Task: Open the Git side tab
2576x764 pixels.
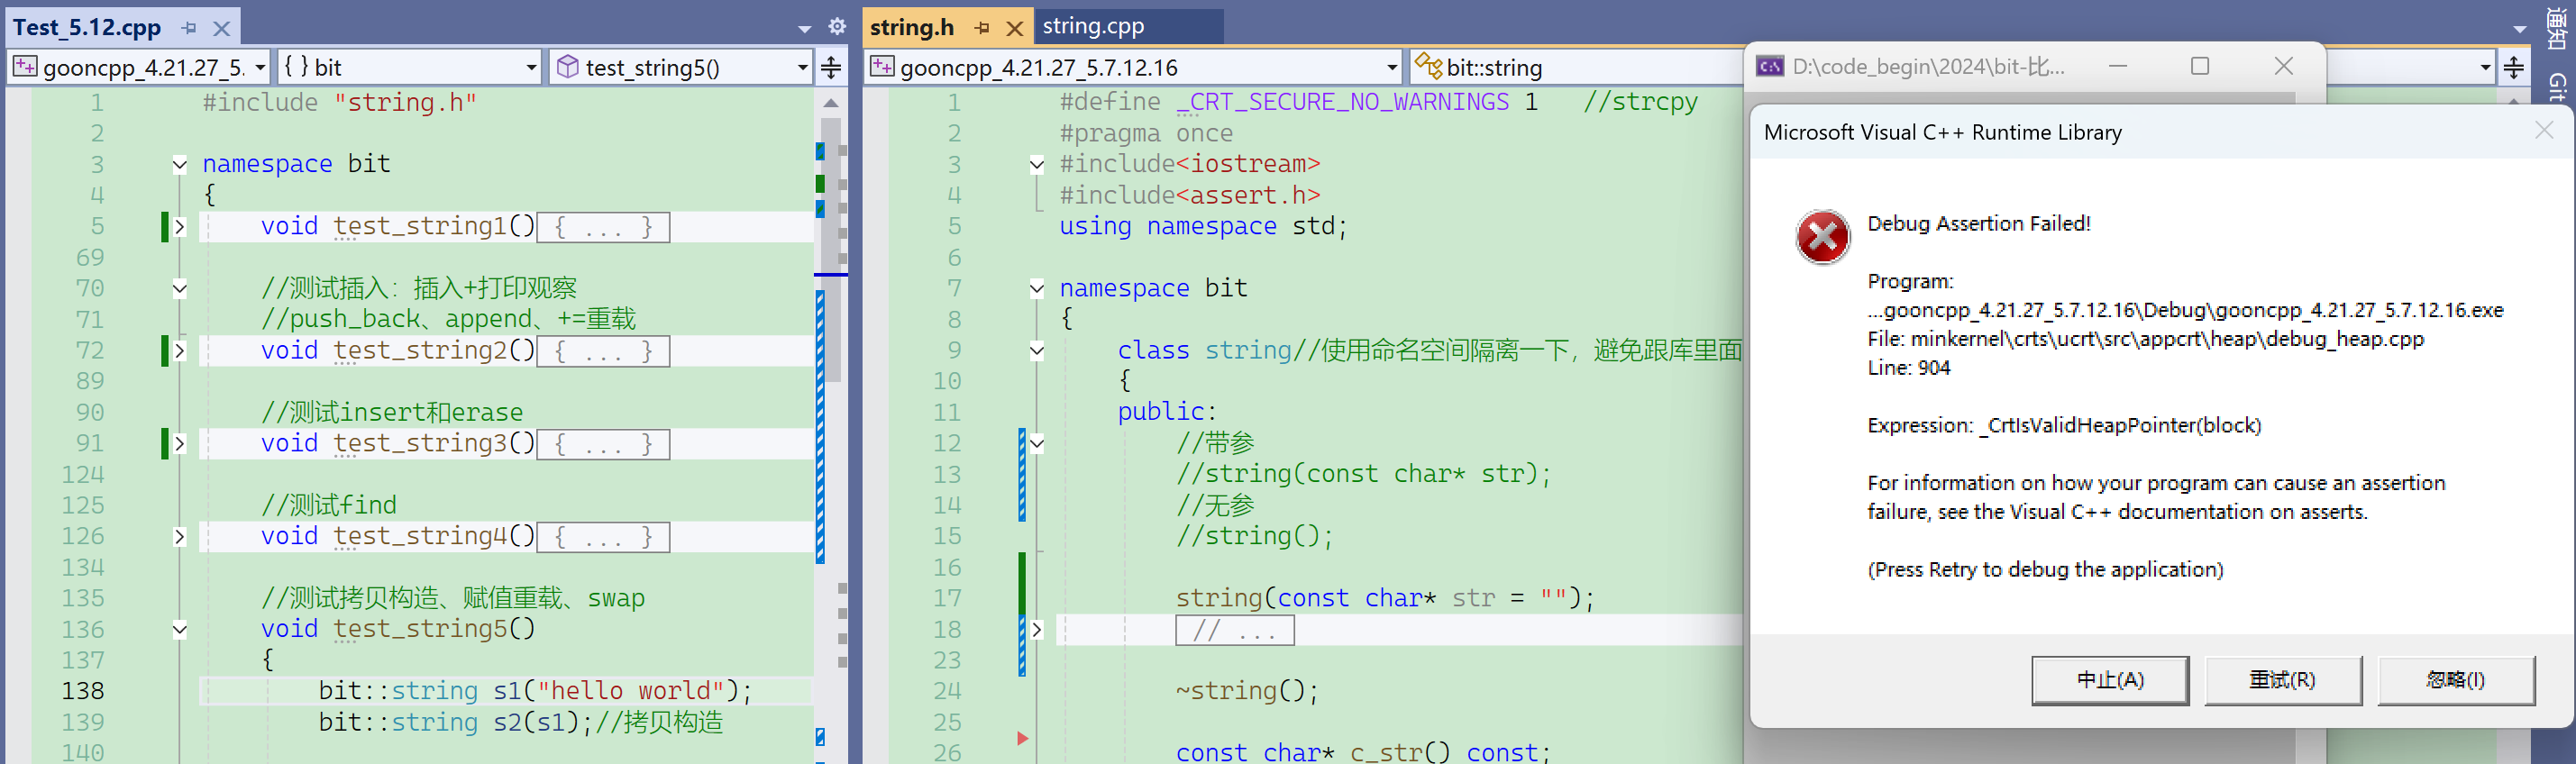Action: (x=2558, y=87)
